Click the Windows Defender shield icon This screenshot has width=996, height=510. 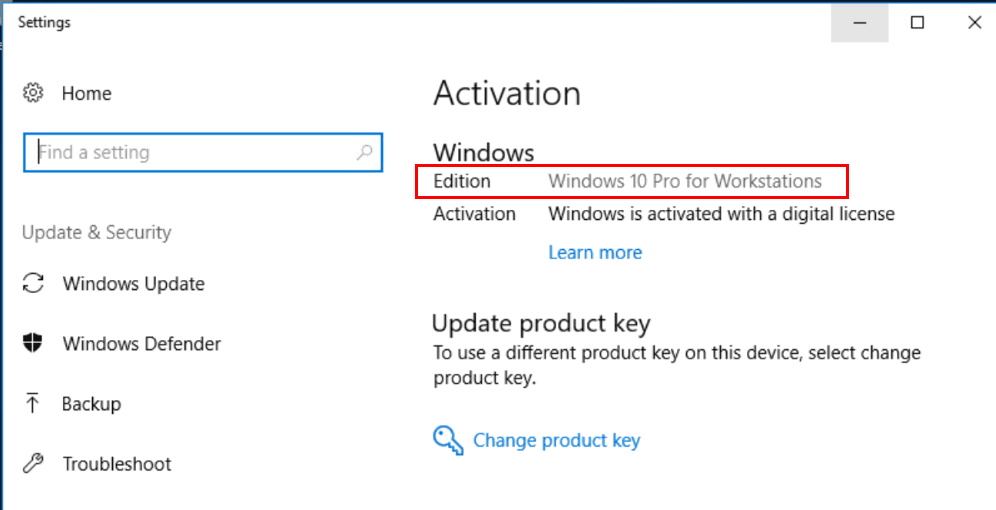coord(33,344)
